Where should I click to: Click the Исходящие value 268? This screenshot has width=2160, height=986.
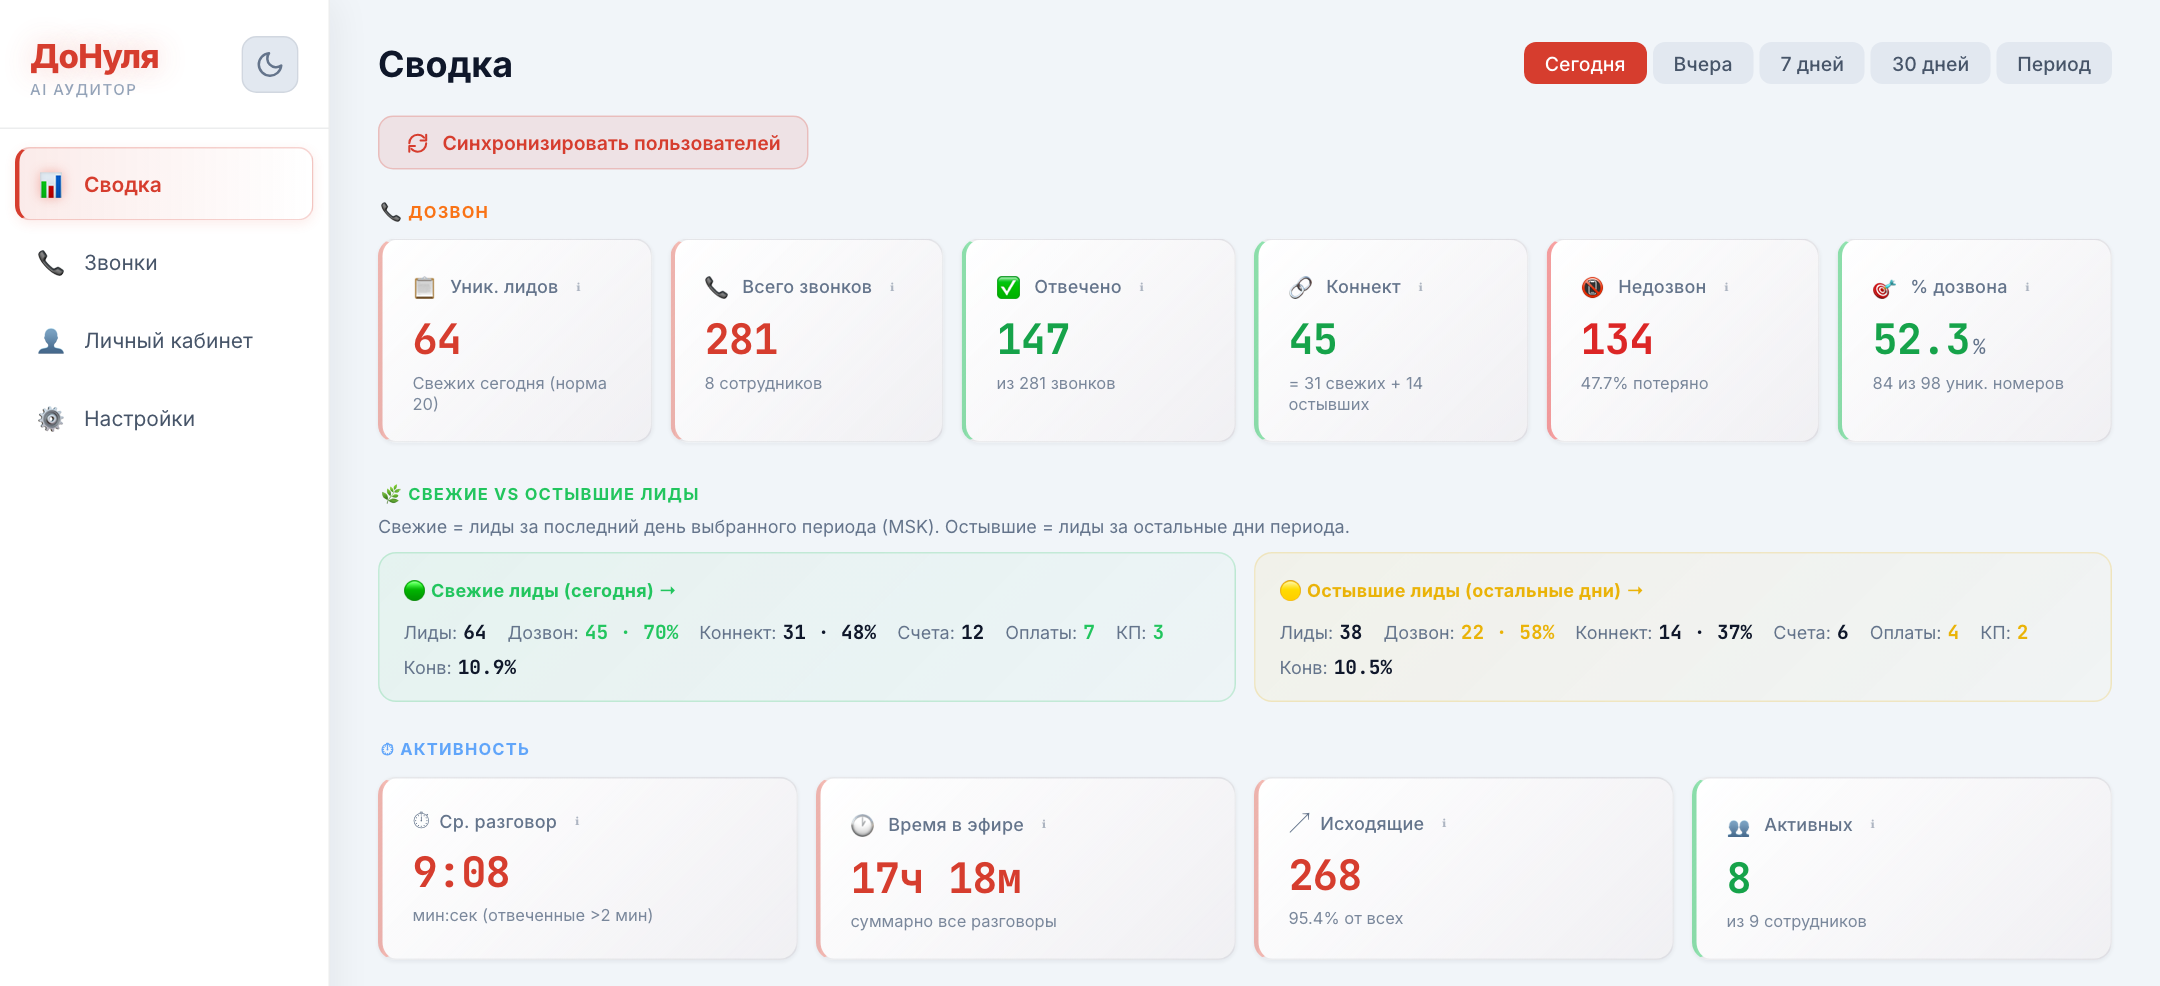1325,876
